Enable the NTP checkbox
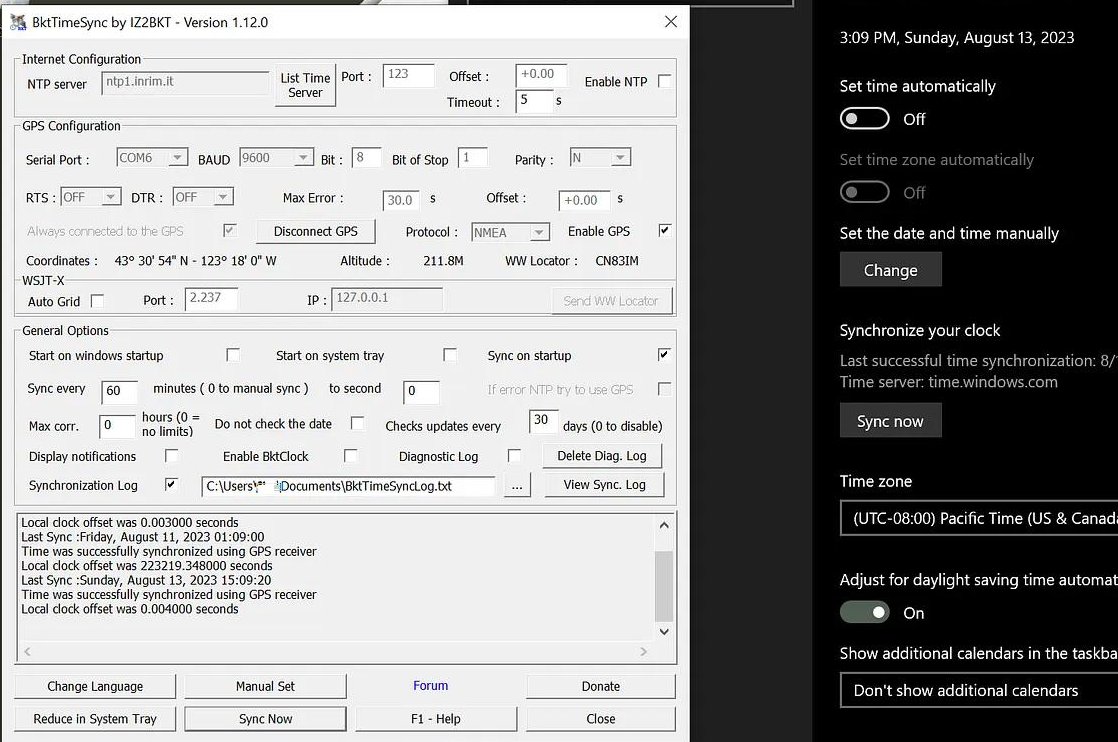 (665, 81)
